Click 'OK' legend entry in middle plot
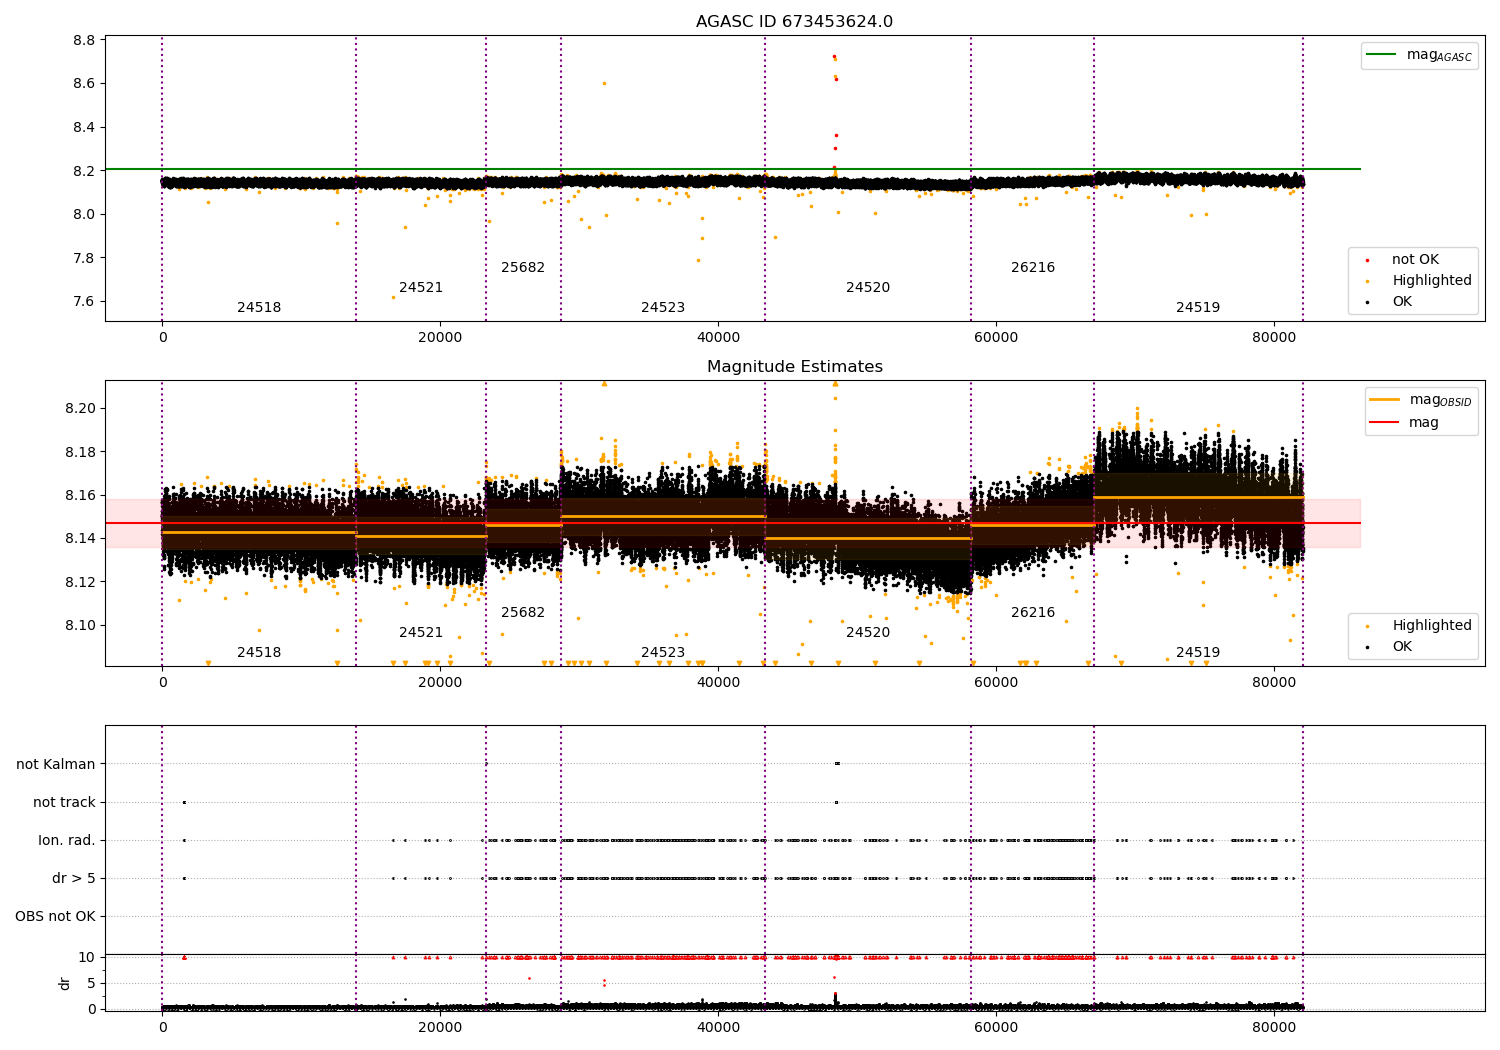 pyautogui.click(x=1390, y=647)
